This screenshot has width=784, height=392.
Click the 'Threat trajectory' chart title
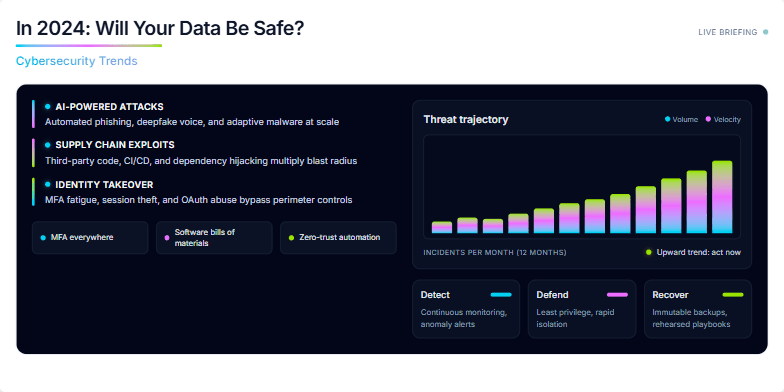pyautogui.click(x=466, y=120)
